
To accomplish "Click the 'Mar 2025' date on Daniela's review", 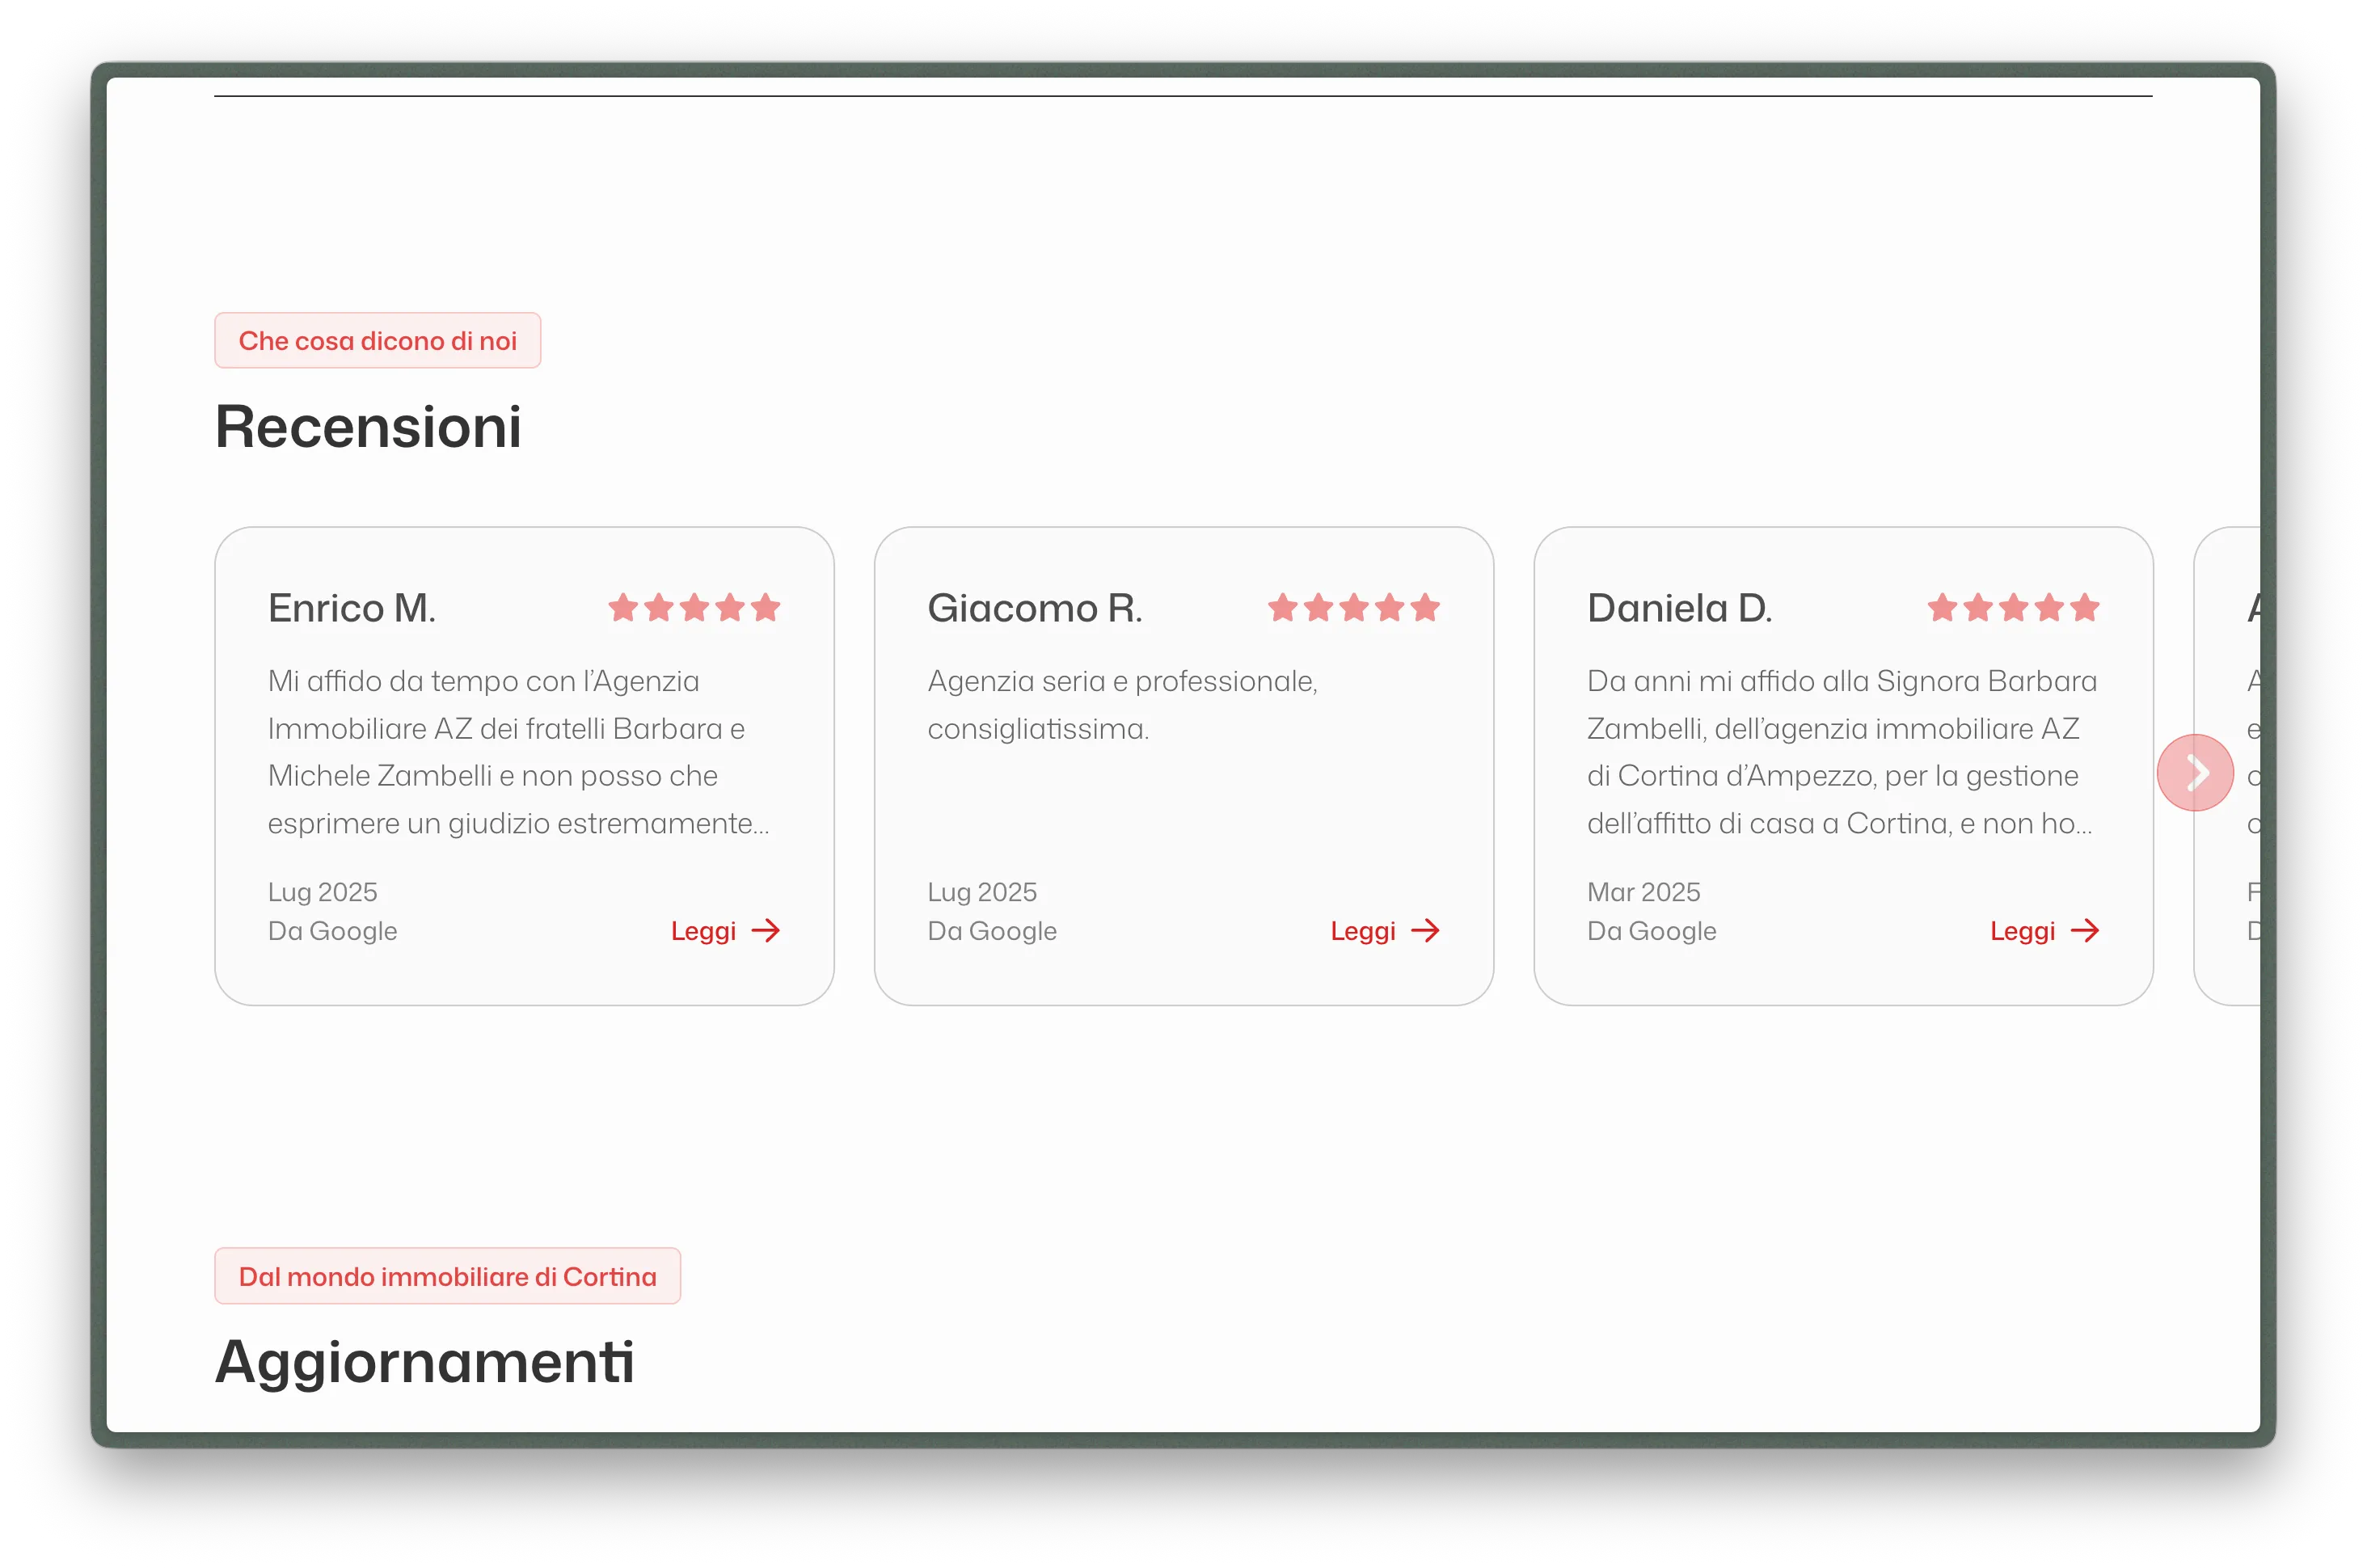I will 1643,891.
